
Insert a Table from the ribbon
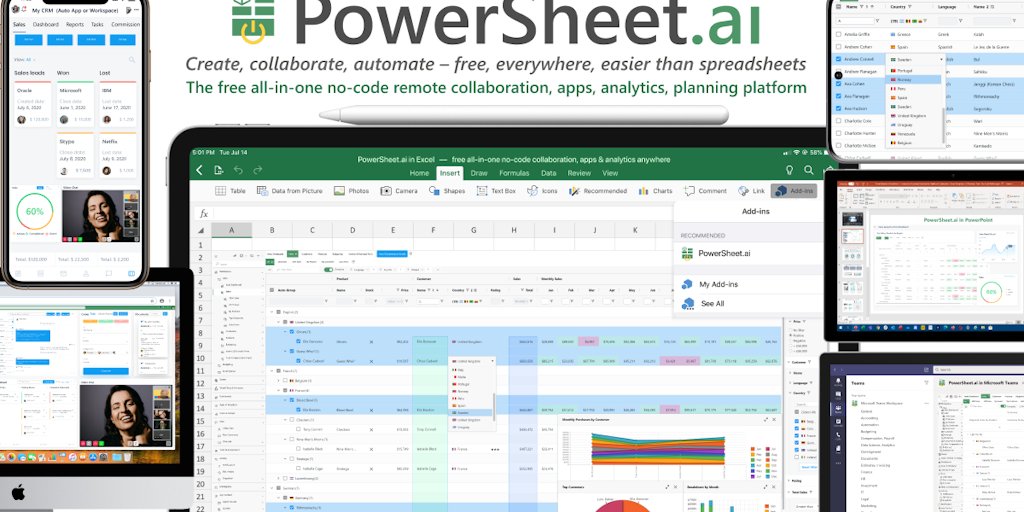(x=231, y=191)
